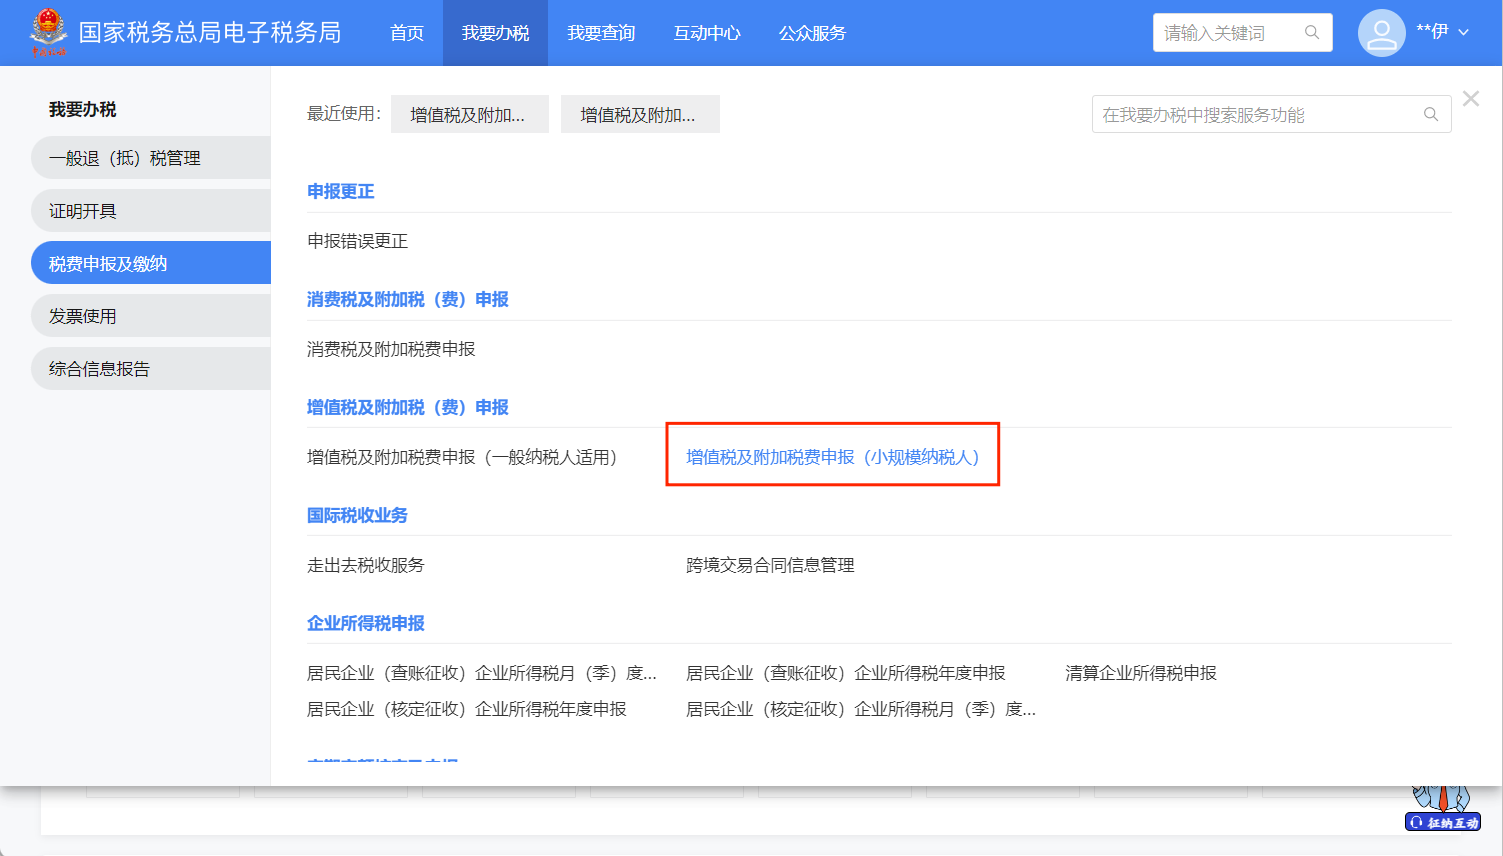
Task: Click the 请输入关键词 search box
Action: tap(1228, 33)
